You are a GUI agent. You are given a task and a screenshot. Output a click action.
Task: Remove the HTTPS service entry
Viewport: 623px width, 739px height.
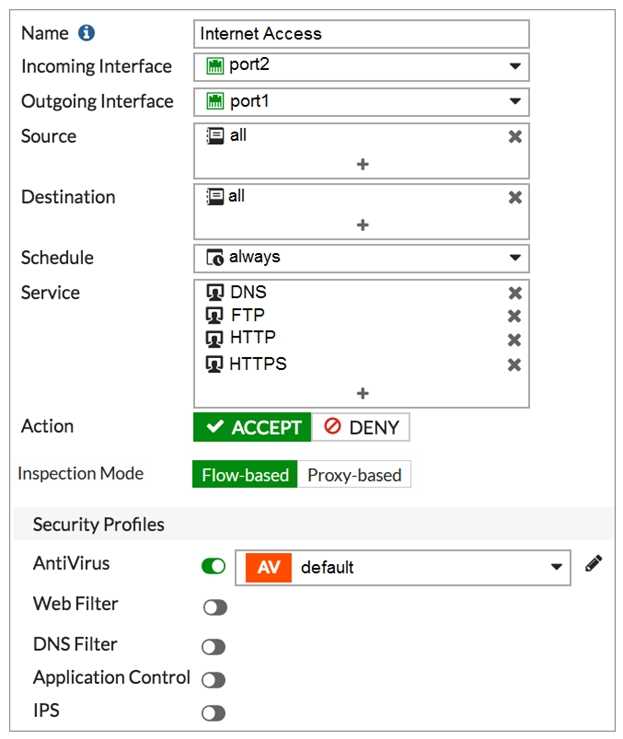515,365
